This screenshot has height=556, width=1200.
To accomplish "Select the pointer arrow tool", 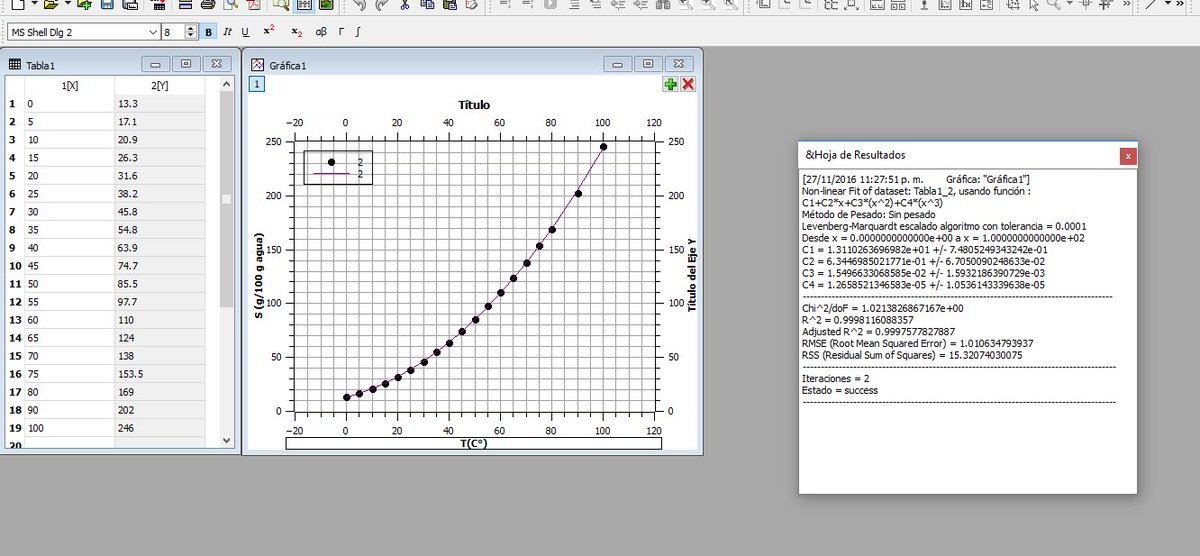I will tap(1034, 5).
